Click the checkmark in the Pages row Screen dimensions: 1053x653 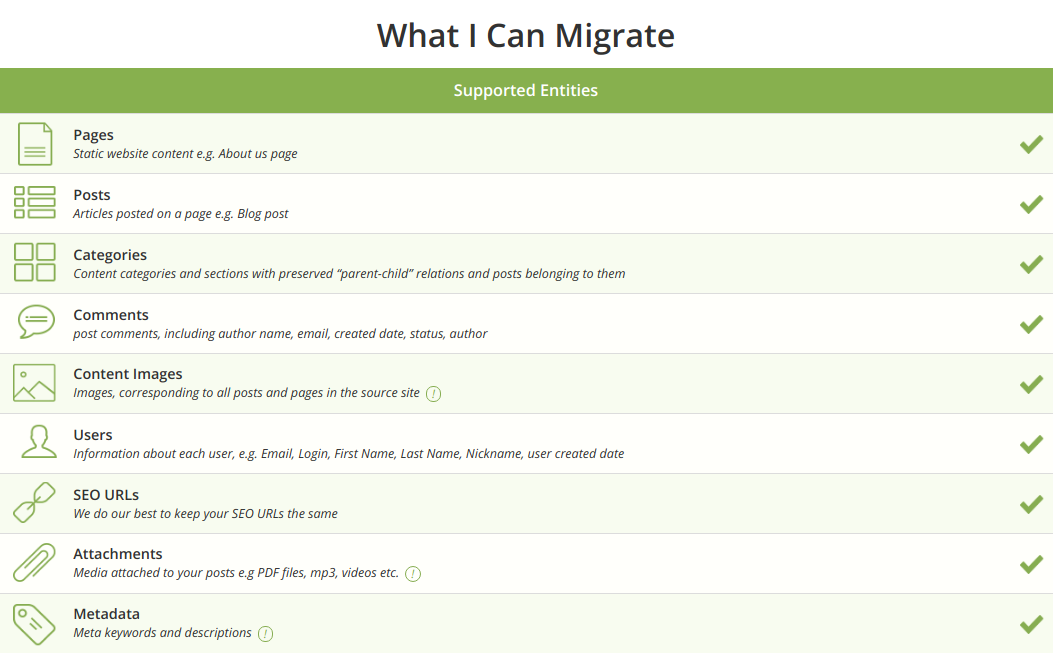point(1031,144)
